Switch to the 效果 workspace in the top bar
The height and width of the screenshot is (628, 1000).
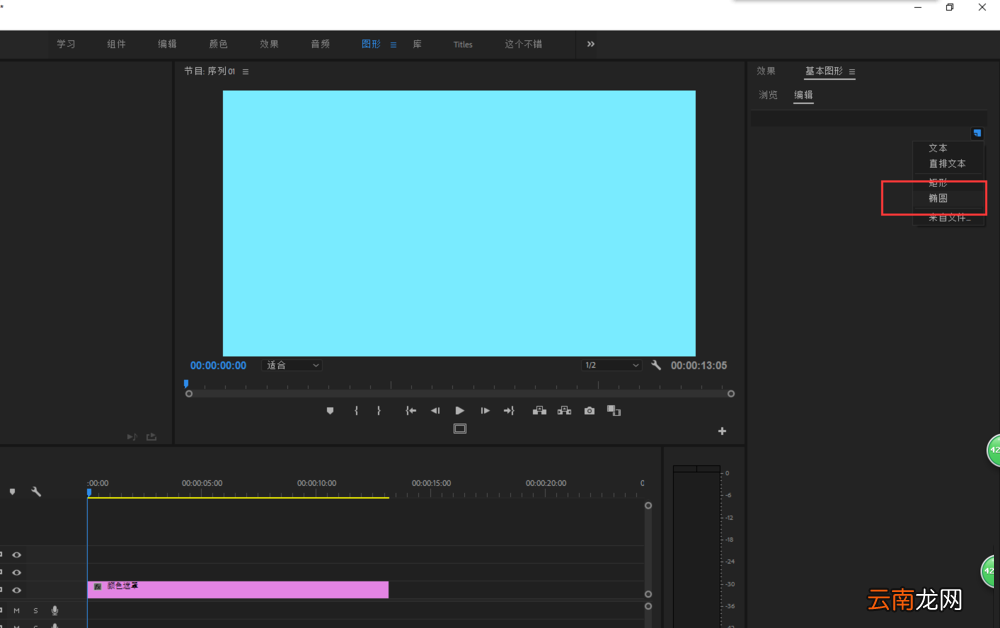pos(269,44)
